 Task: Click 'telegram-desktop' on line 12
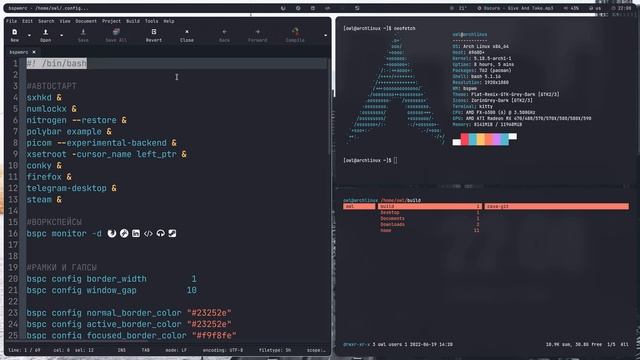67,188
